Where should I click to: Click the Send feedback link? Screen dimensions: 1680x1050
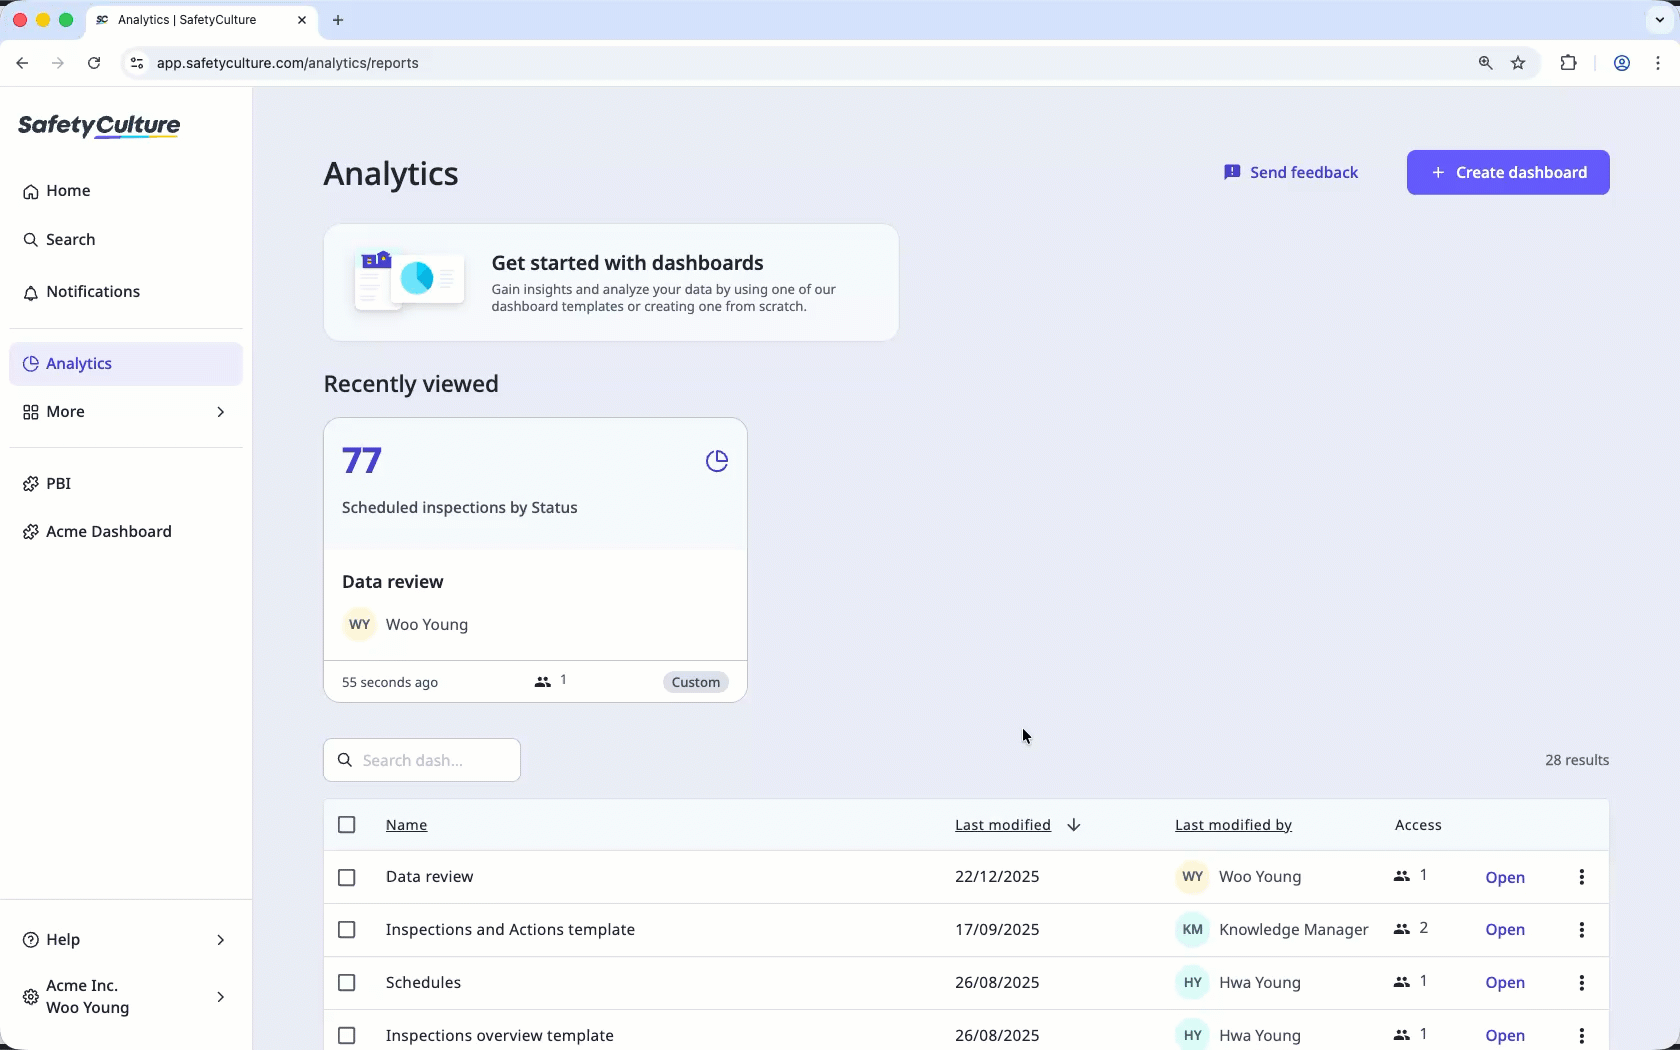click(x=1291, y=173)
